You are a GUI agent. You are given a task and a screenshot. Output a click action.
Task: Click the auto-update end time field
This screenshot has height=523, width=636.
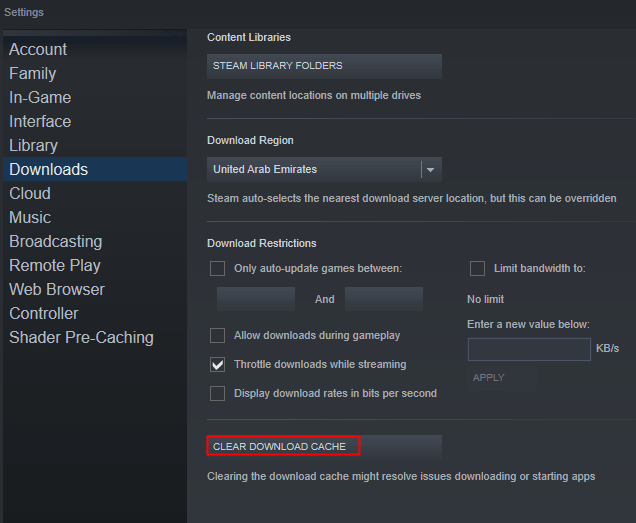[x=384, y=299]
